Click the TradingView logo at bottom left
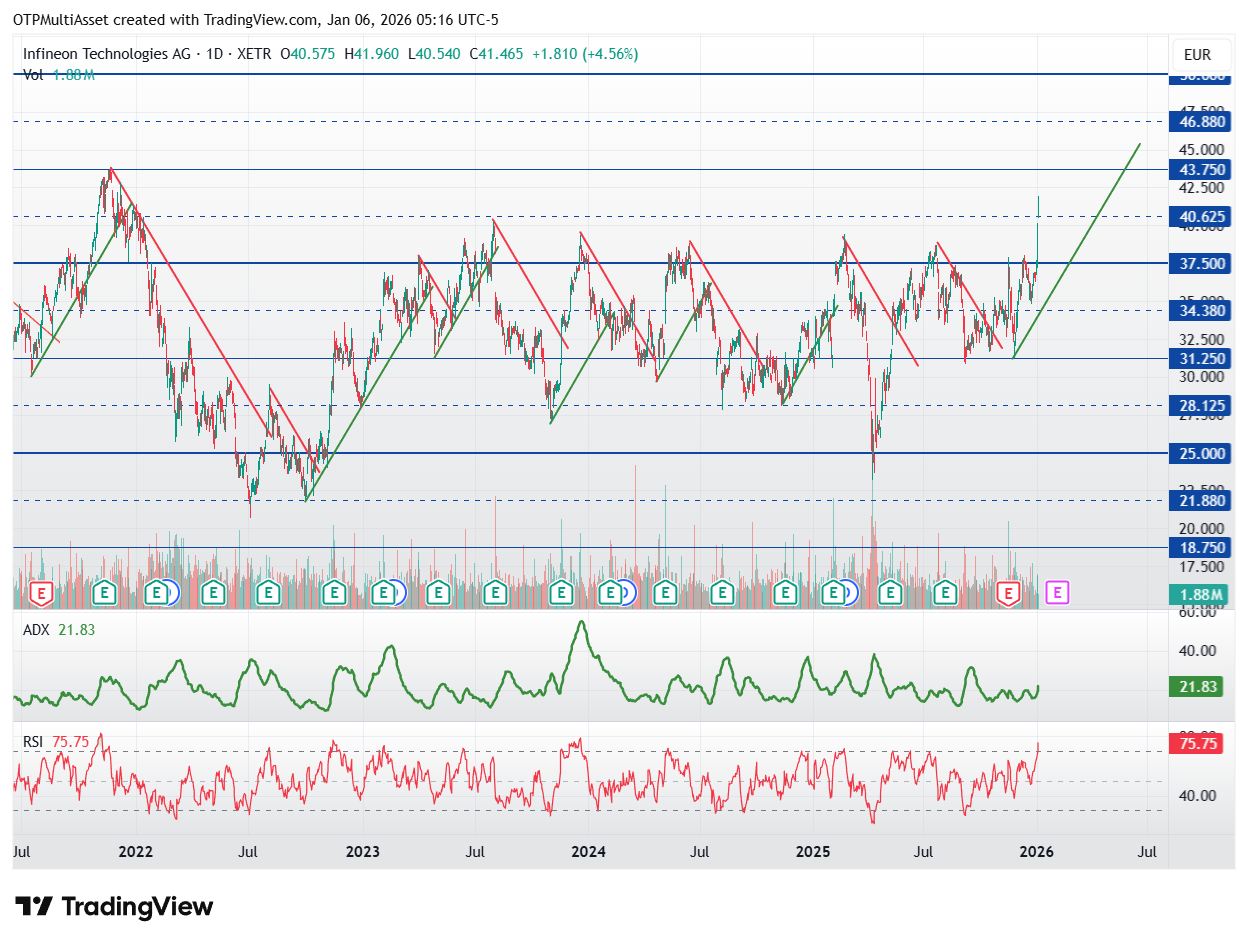This screenshot has height=944, width=1248. point(116,906)
